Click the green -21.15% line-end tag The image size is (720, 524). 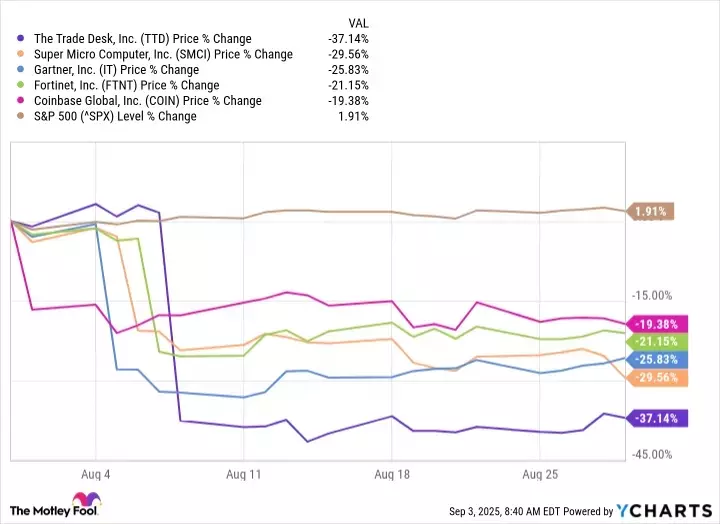658,341
